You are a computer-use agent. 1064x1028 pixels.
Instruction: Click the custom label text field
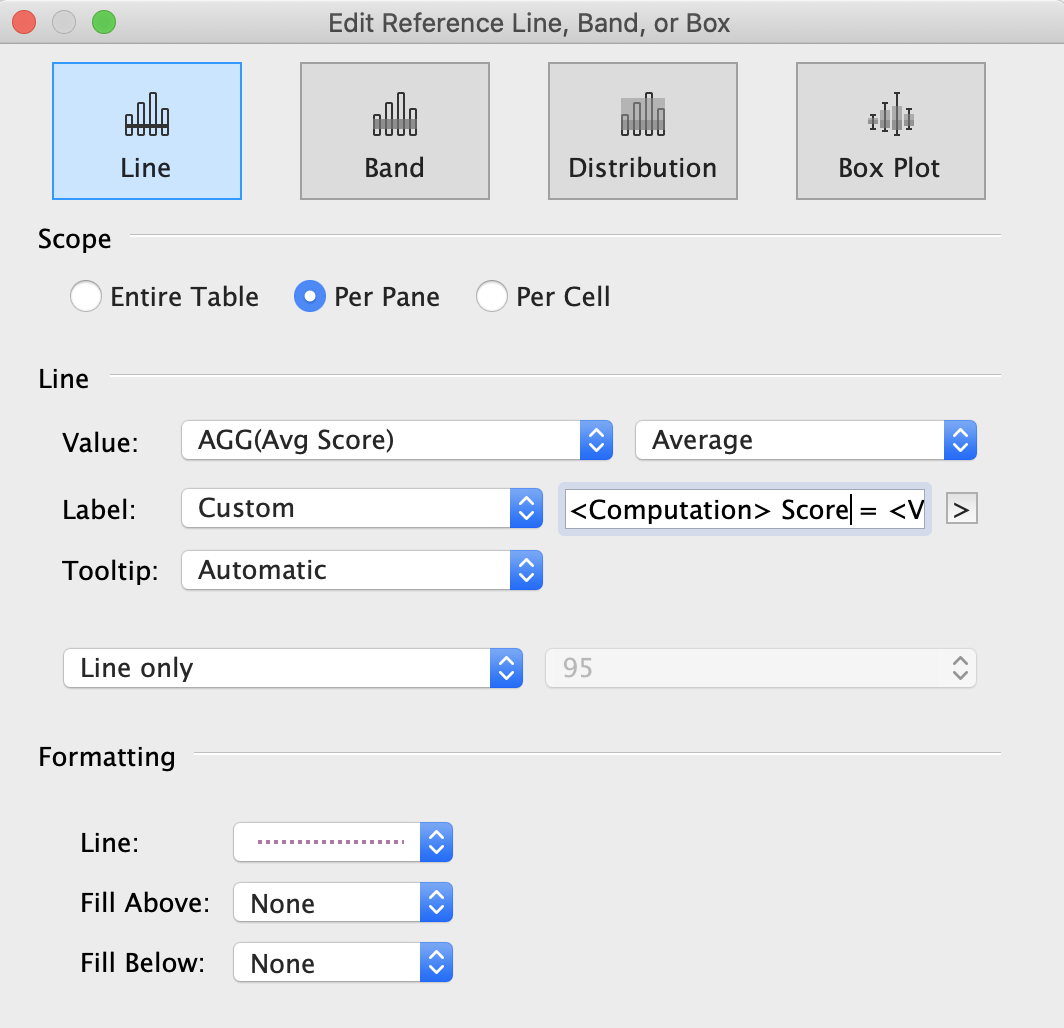744,510
